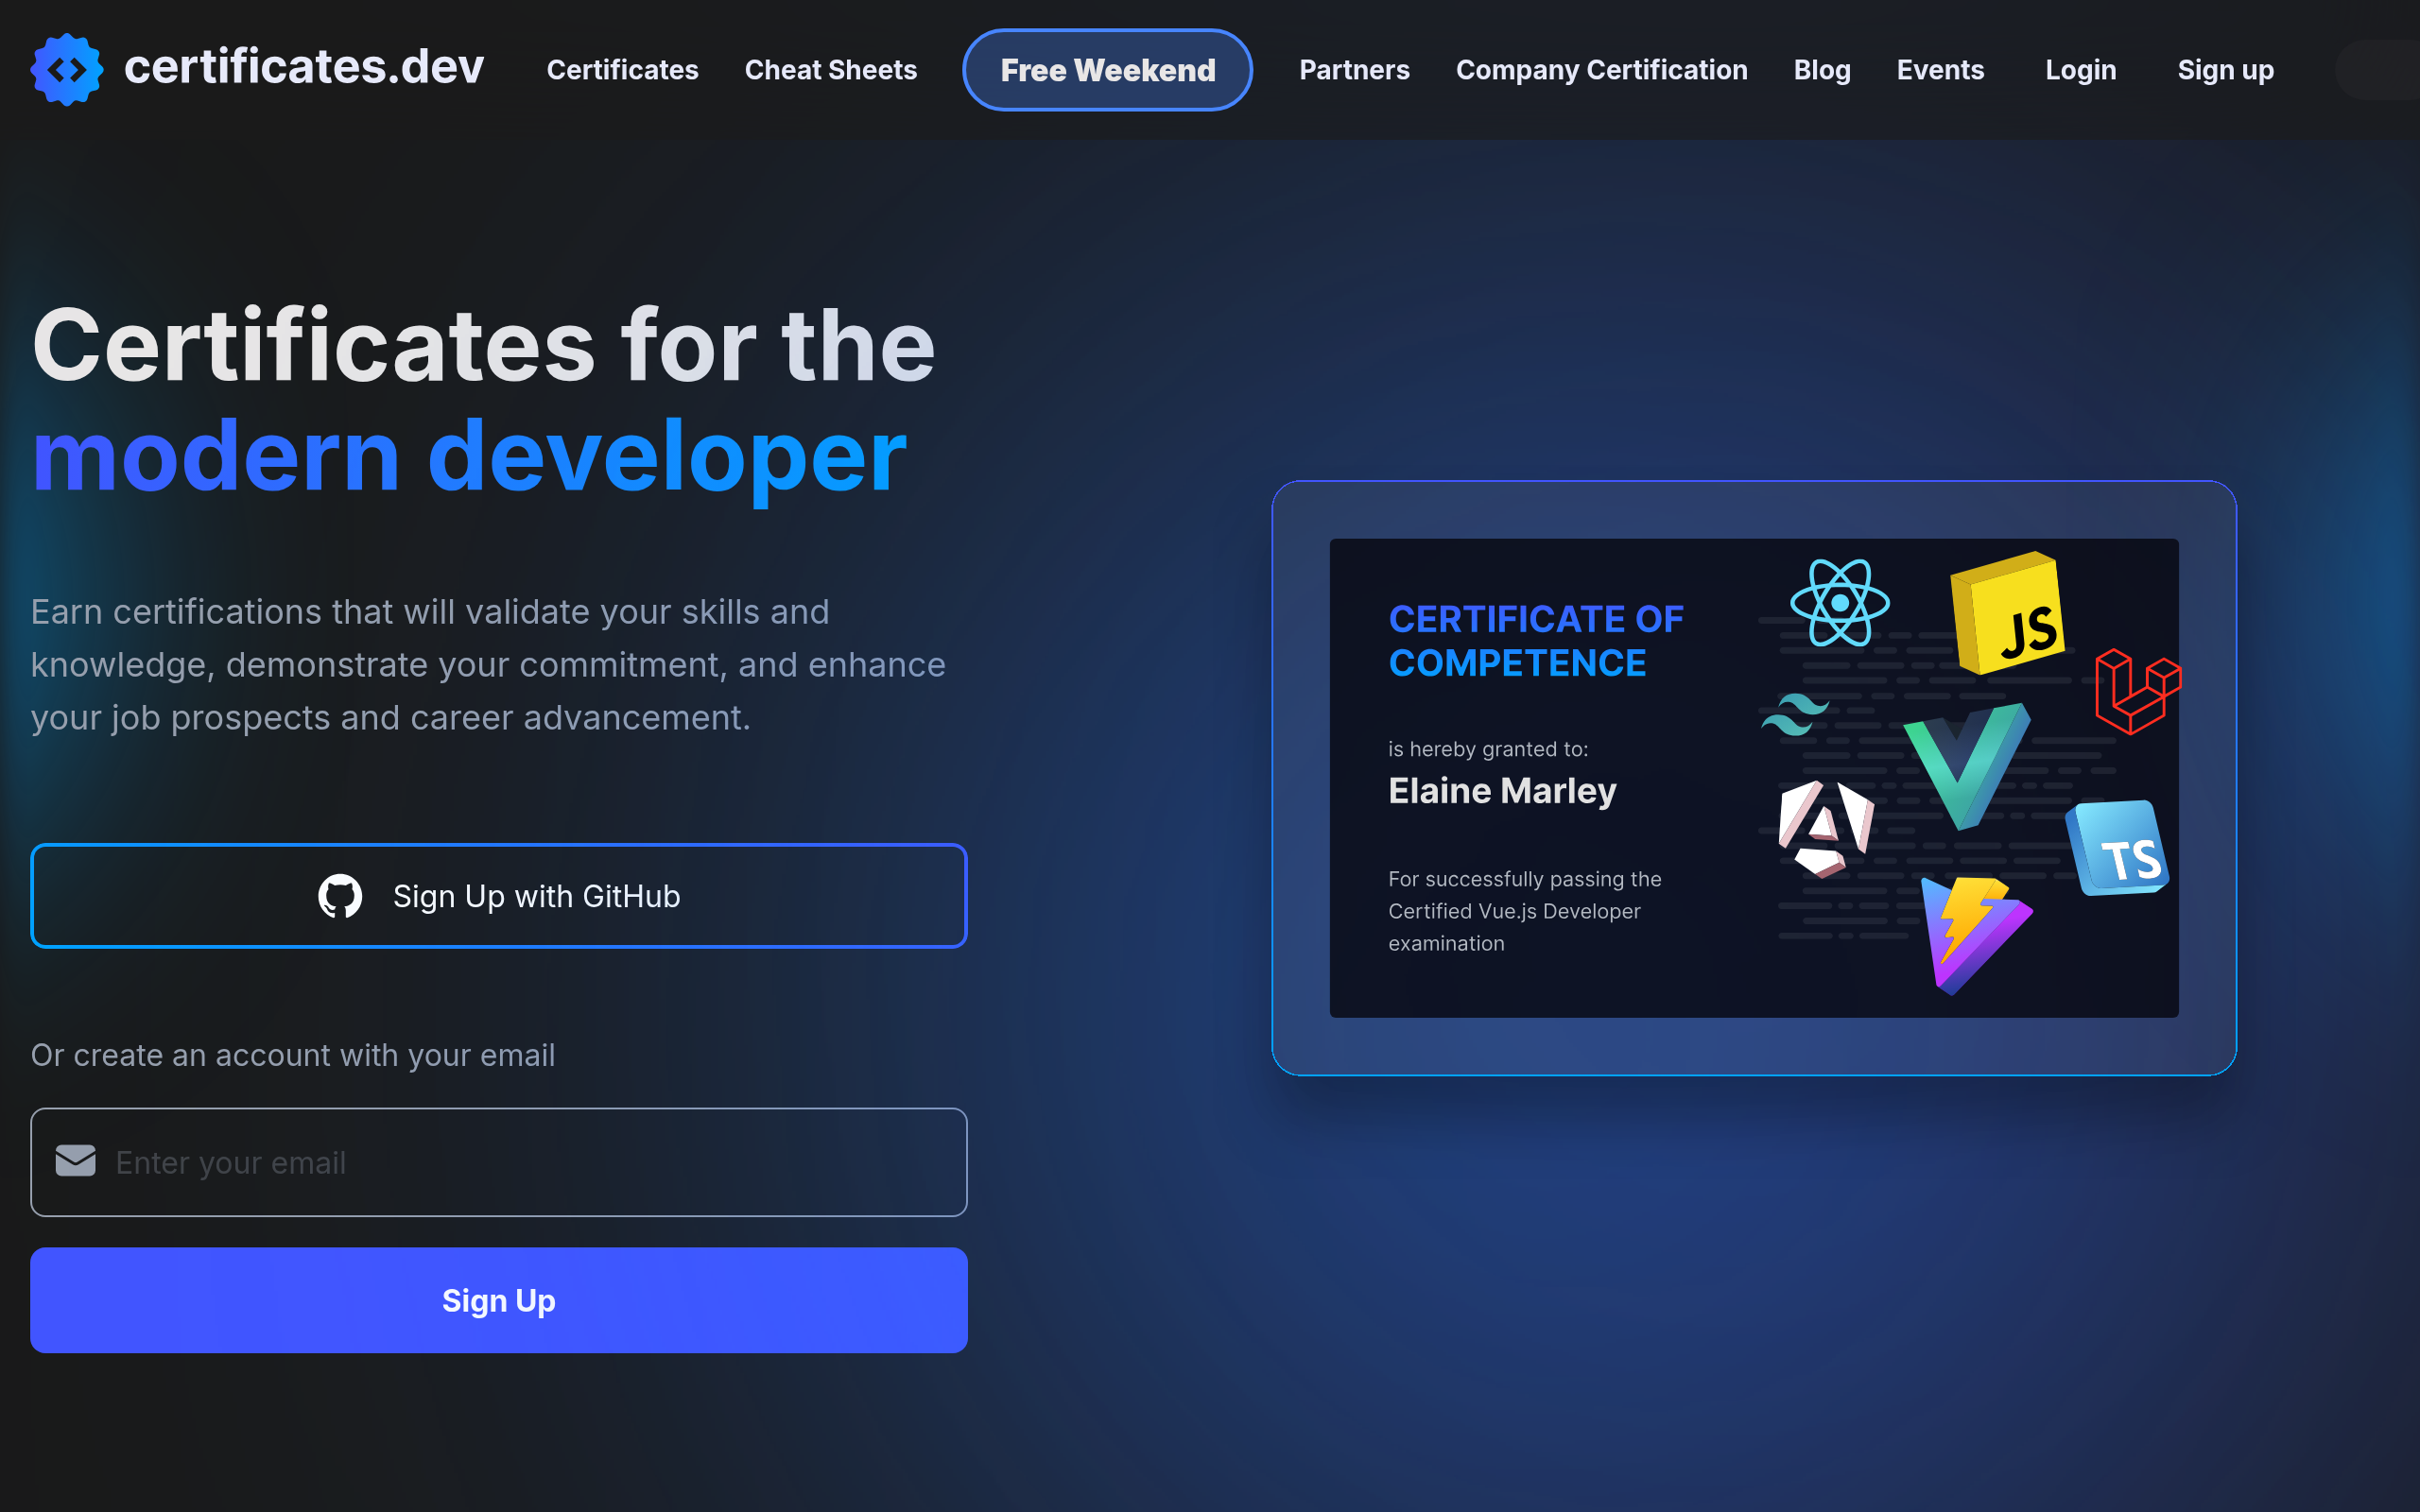The image size is (2420, 1512).
Task: Click the Angular shield logo
Action: [1825, 829]
